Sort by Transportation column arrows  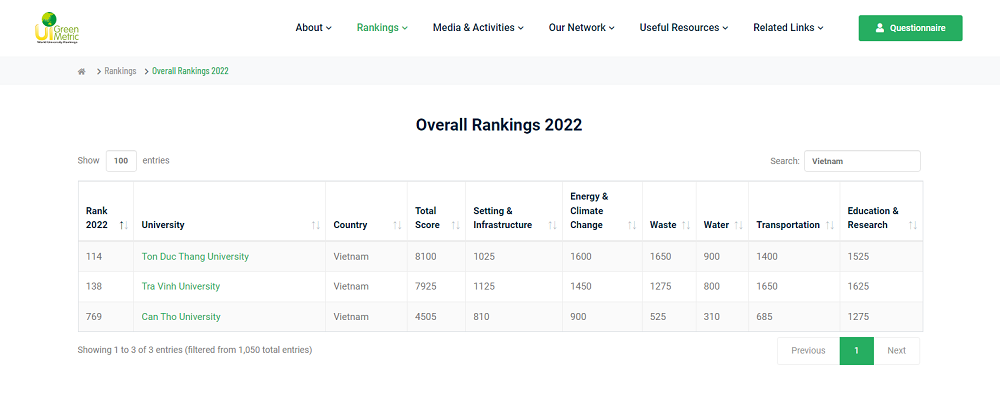pos(830,225)
